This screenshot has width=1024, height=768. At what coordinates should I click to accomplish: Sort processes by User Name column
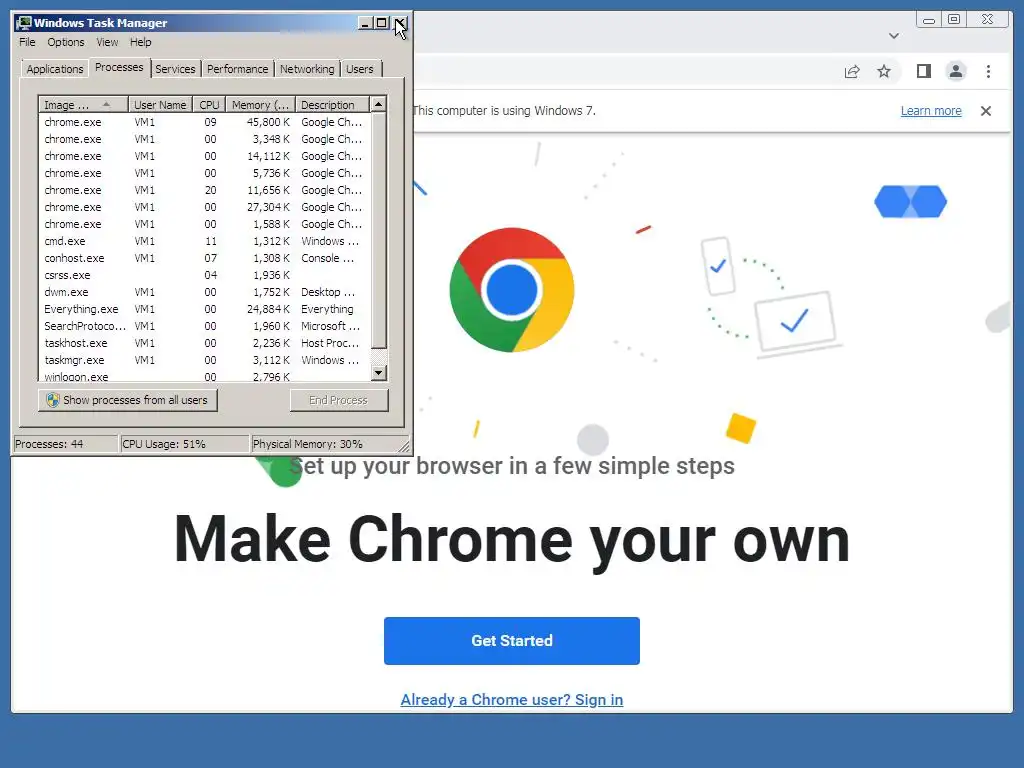pos(160,104)
